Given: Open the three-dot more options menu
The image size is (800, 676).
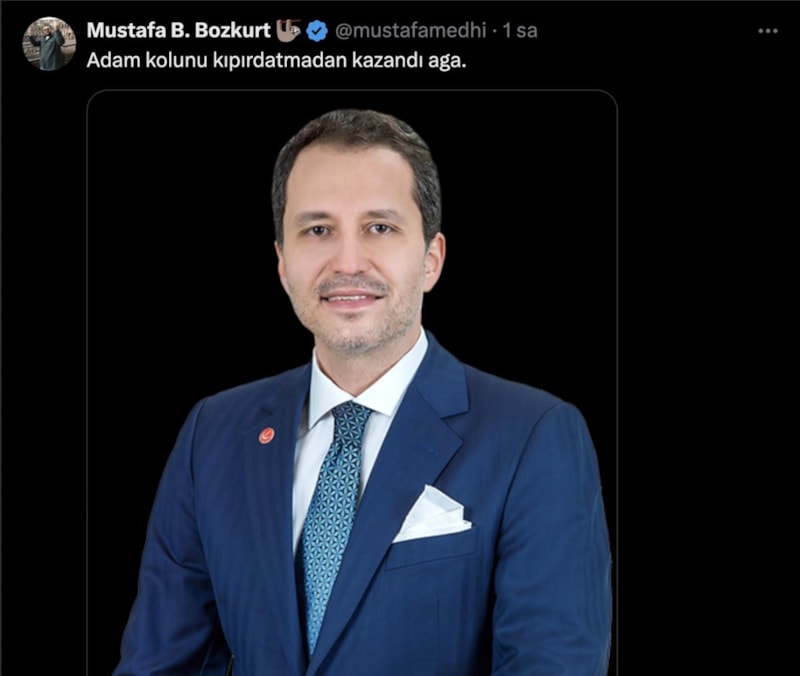Looking at the screenshot, I should pyautogui.click(x=768, y=31).
